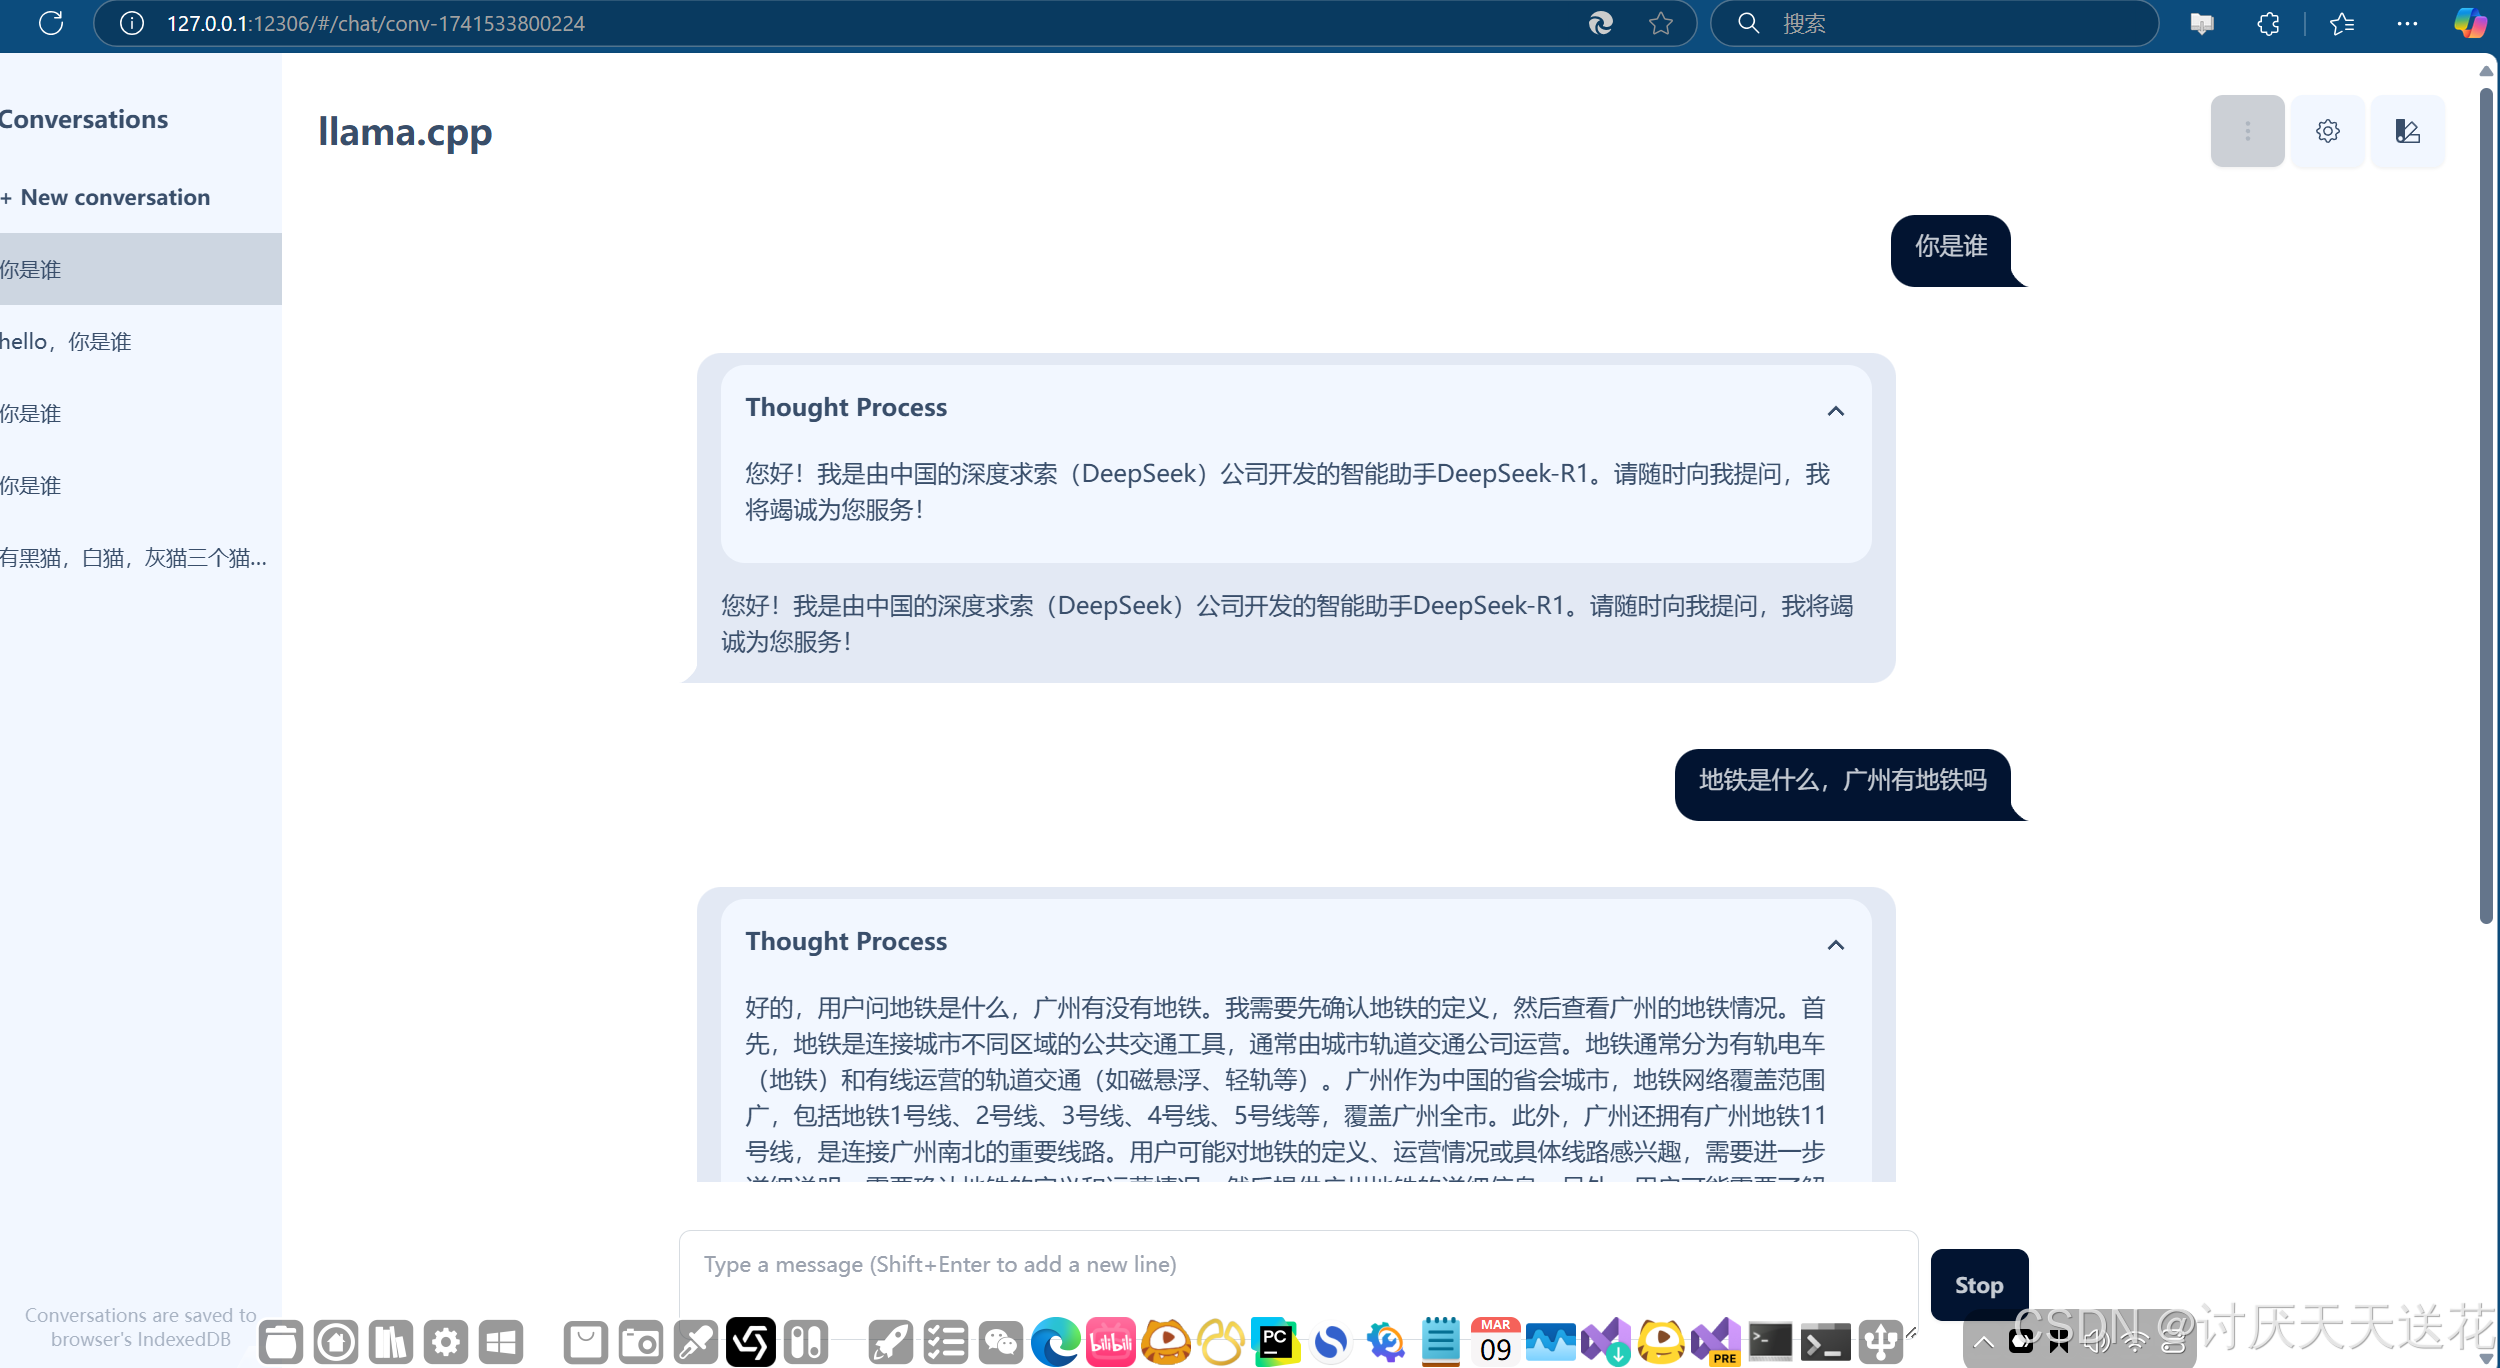Image resolution: width=2500 pixels, height=1368 pixels.
Task: Add page to favorites via the star icon
Action: point(1660,23)
